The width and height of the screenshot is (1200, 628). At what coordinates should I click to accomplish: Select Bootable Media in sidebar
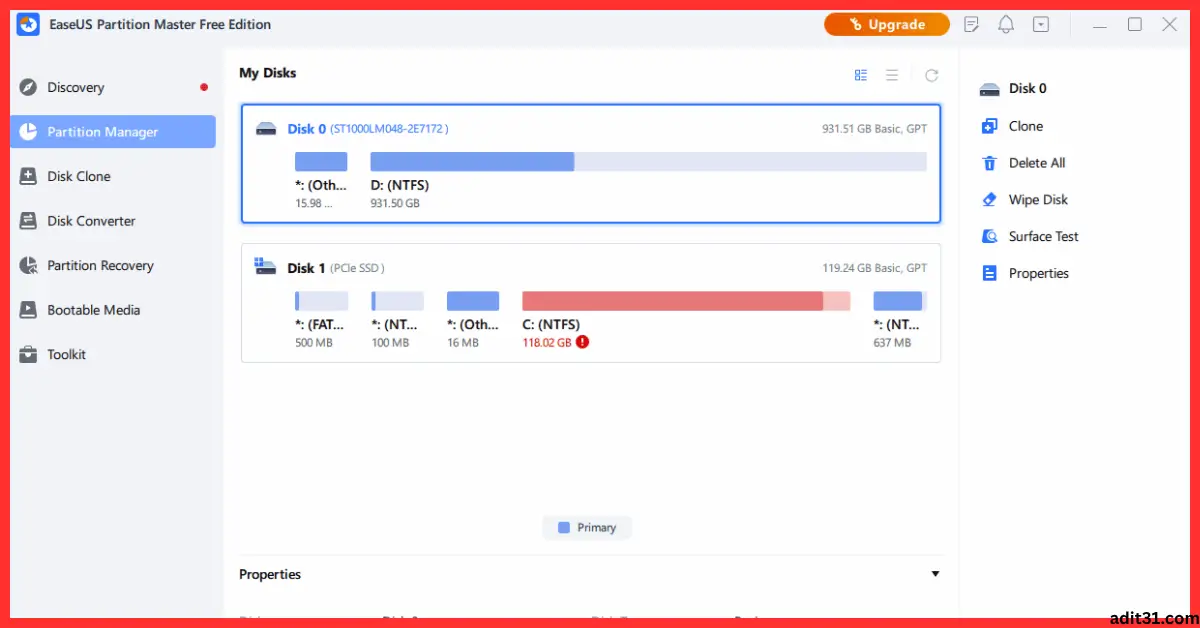112,310
